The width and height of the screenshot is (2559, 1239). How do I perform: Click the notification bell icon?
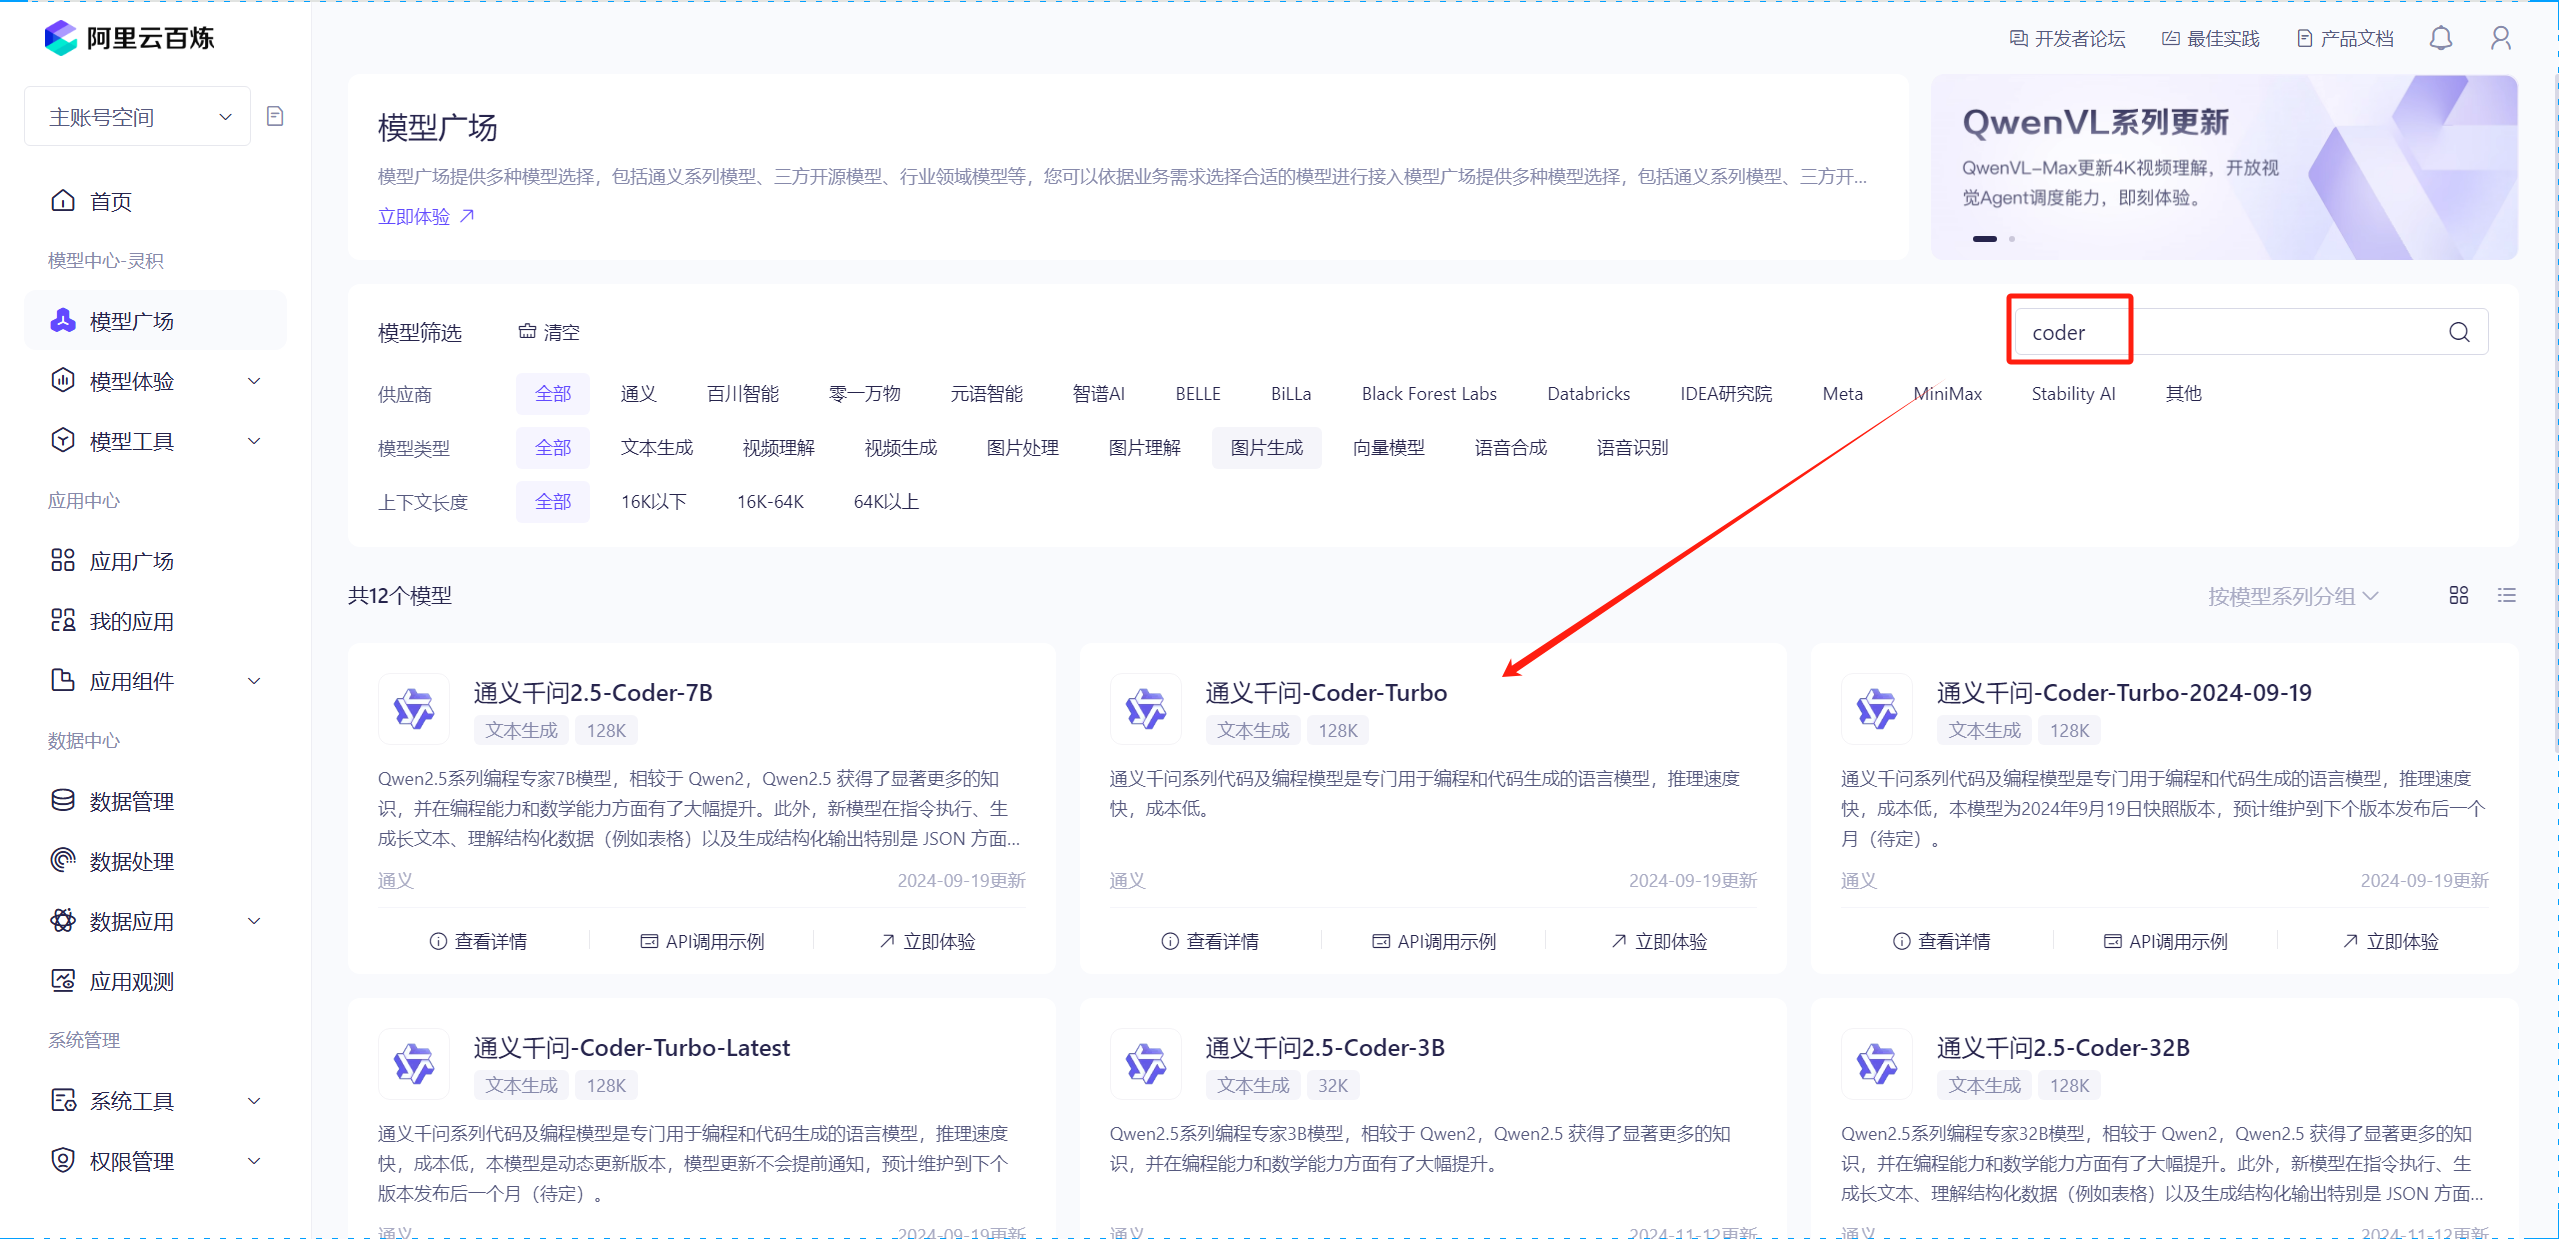pyautogui.click(x=2440, y=38)
